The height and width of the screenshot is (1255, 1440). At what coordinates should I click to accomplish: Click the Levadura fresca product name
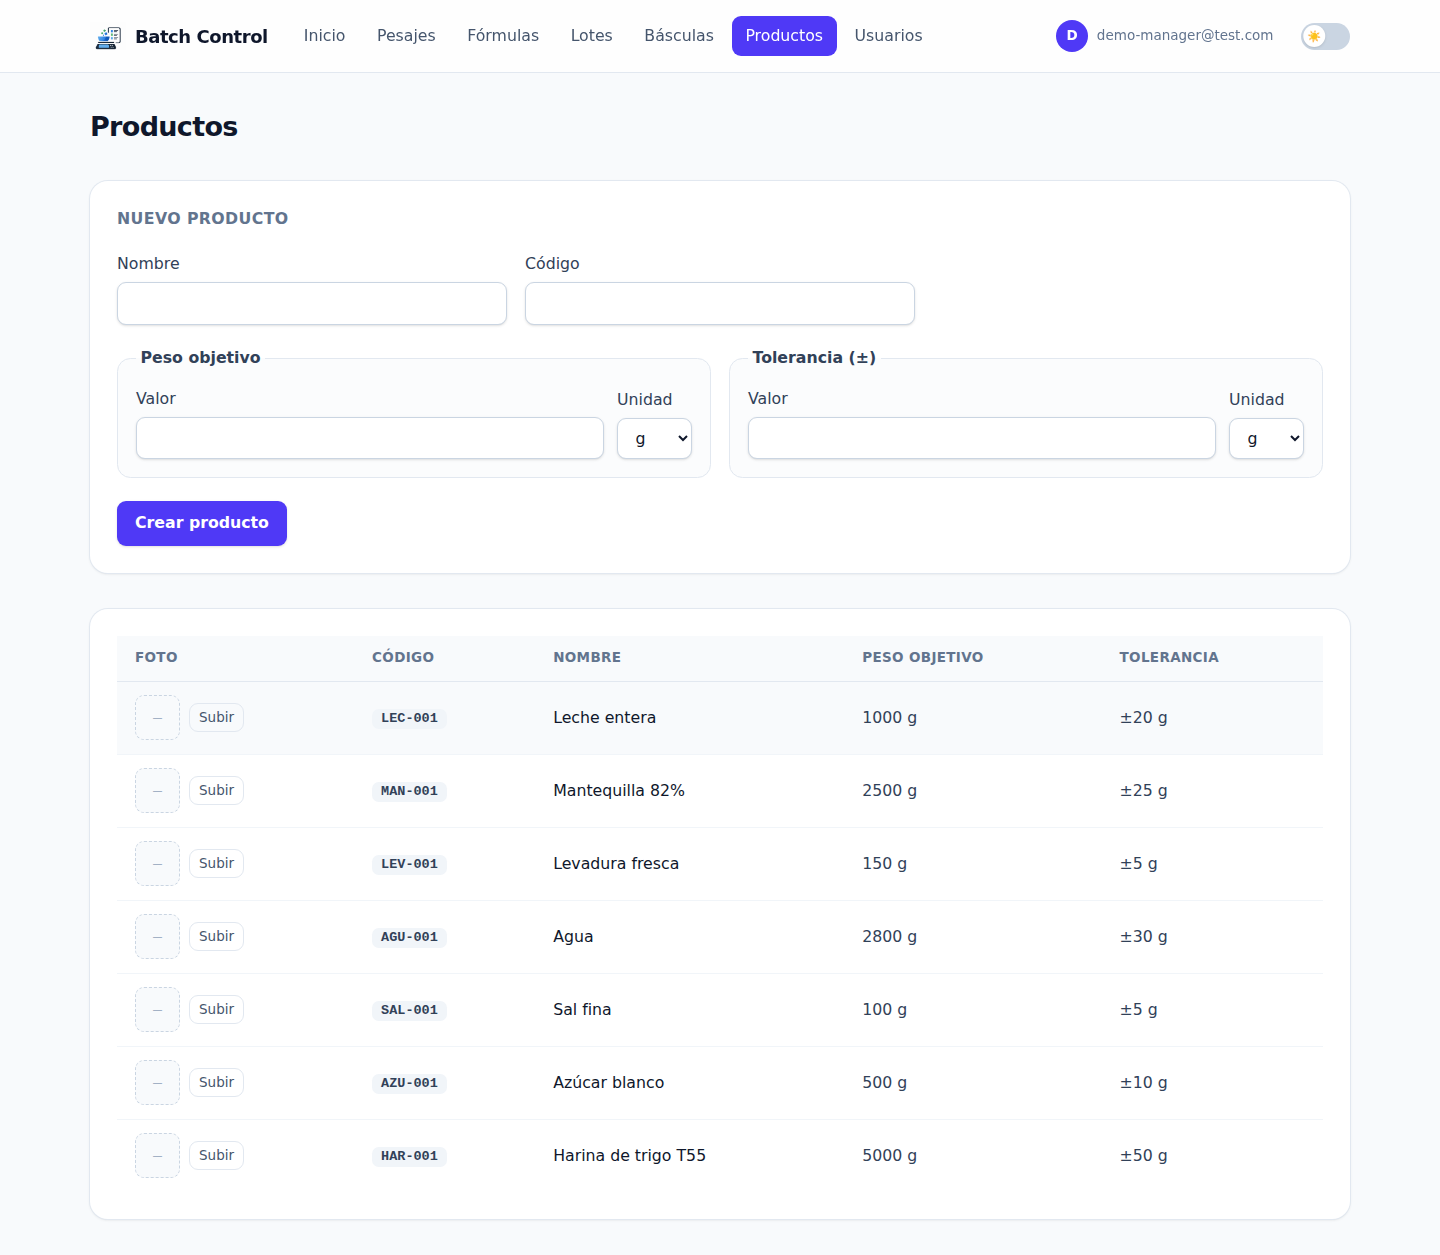tap(616, 864)
